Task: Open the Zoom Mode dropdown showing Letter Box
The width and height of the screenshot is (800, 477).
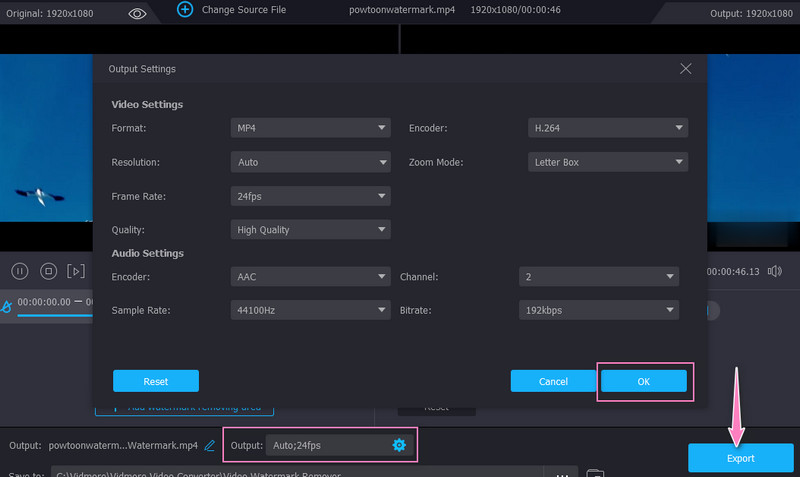Action: point(607,162)
